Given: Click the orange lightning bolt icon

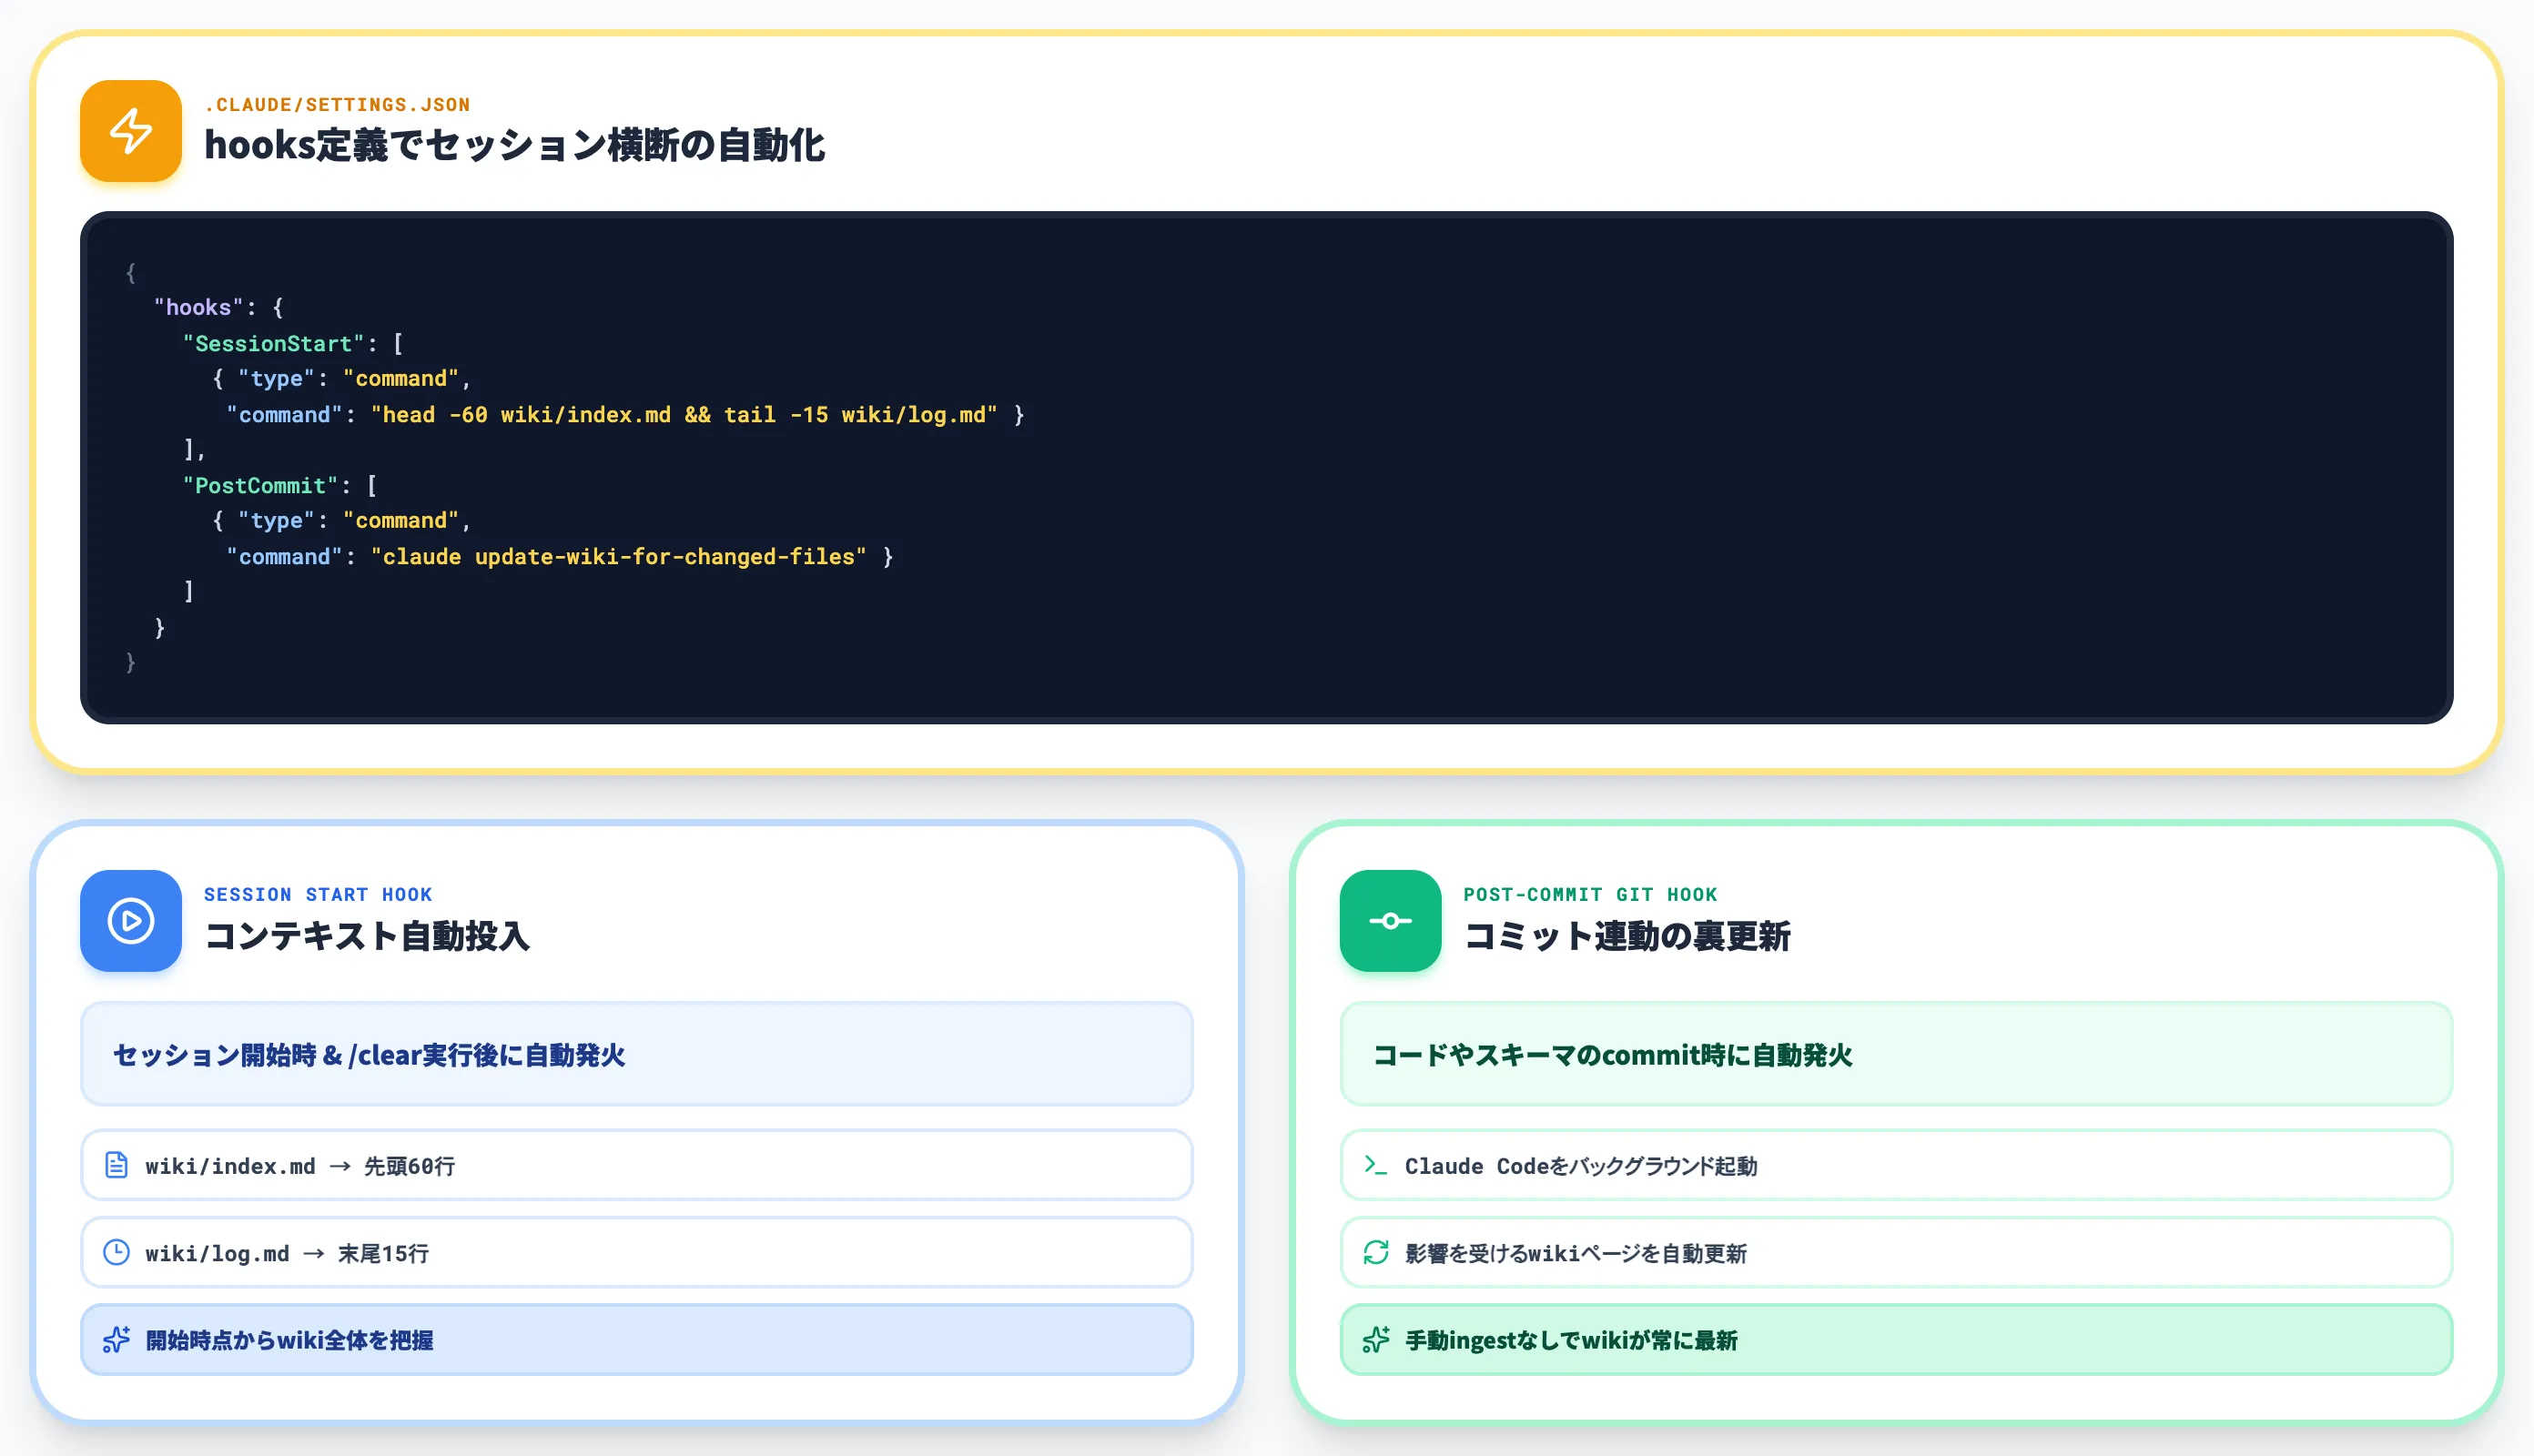Looking at the screenshot, I should 131,131.
